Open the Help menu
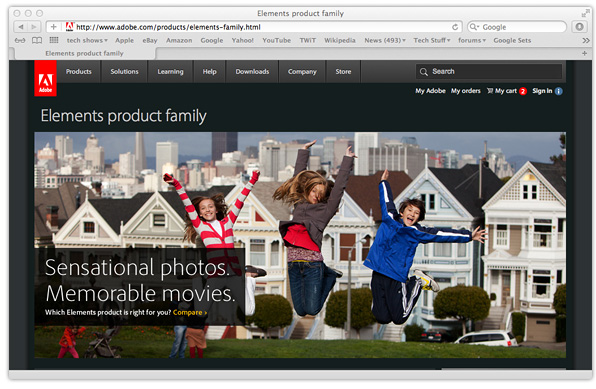Screen dimensions: 596x389 coord(209,71)
